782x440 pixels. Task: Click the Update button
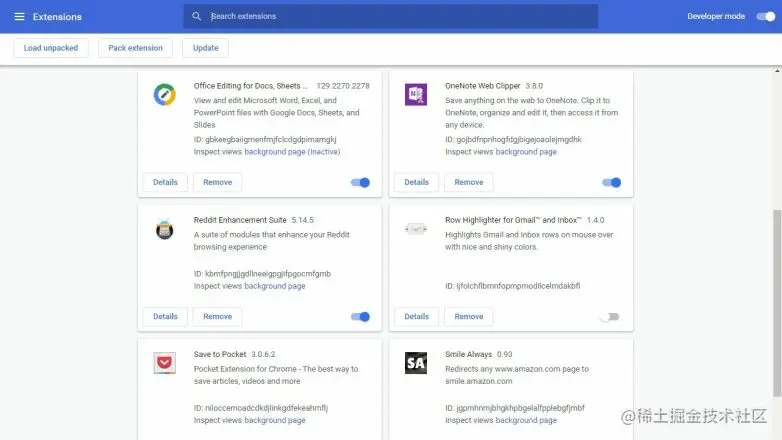click(x=205, y=48)
